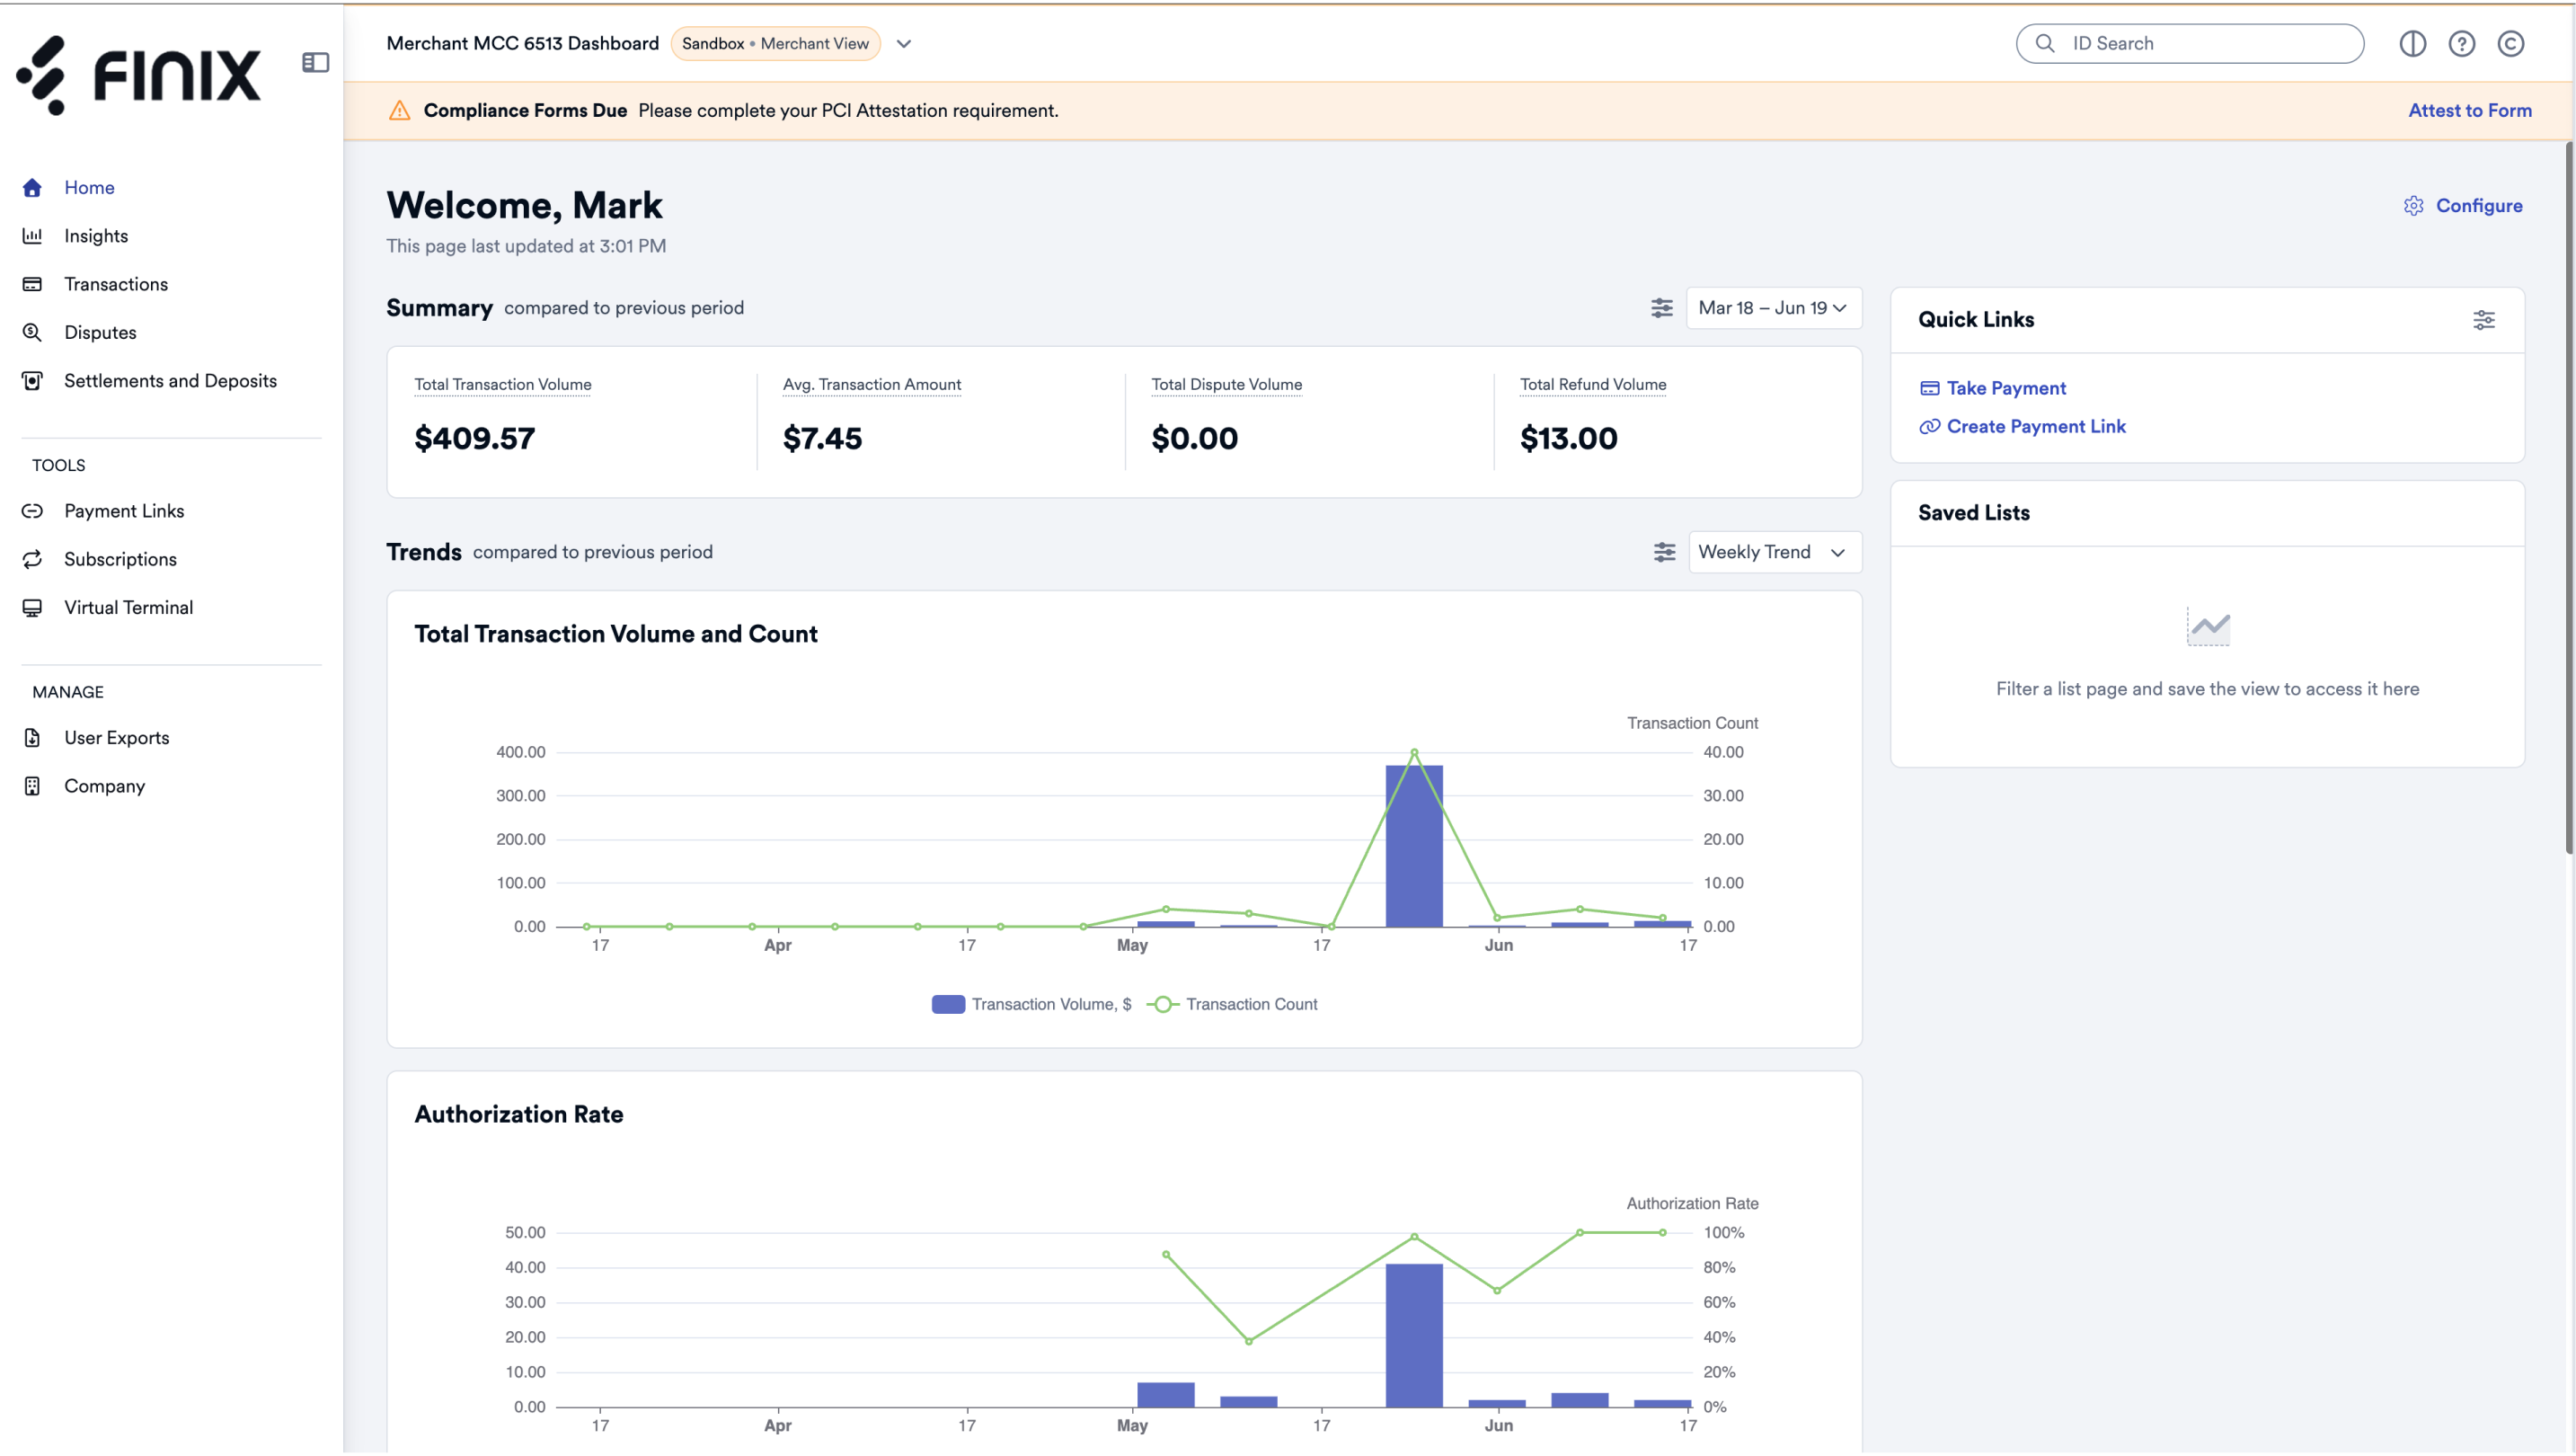Click the tallest bar in Transaction Volume chart

click(x=1413, y=846)
